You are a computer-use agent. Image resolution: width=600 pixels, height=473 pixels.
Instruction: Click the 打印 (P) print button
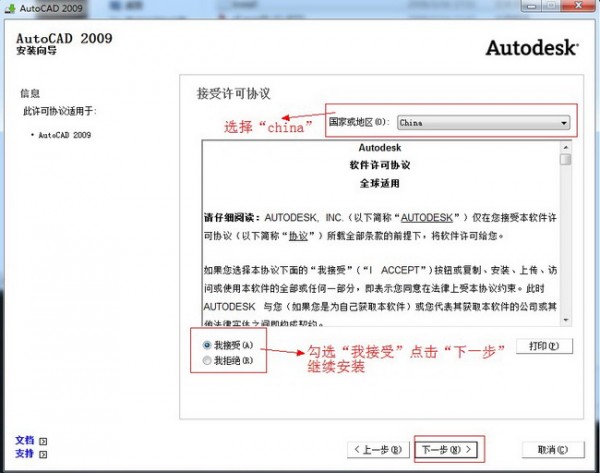[544, 346]
